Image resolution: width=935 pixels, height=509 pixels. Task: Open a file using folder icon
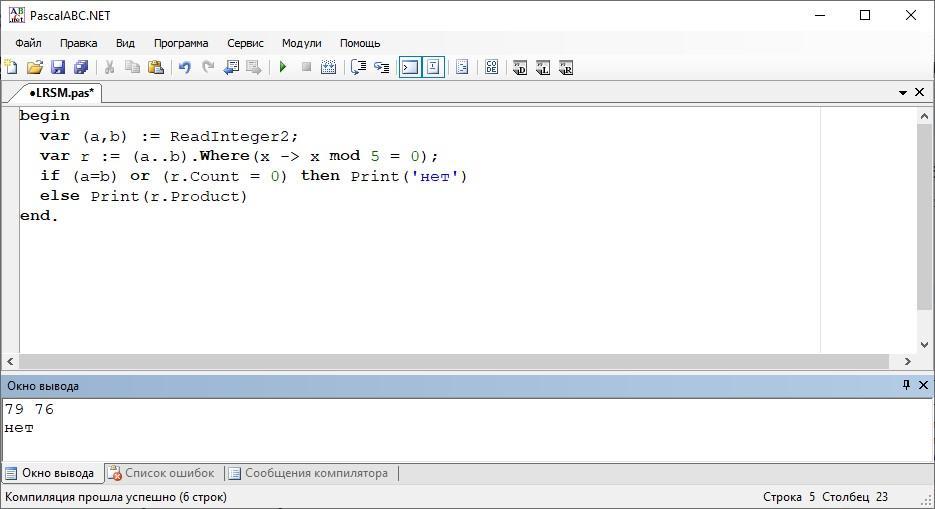[35, 67]
